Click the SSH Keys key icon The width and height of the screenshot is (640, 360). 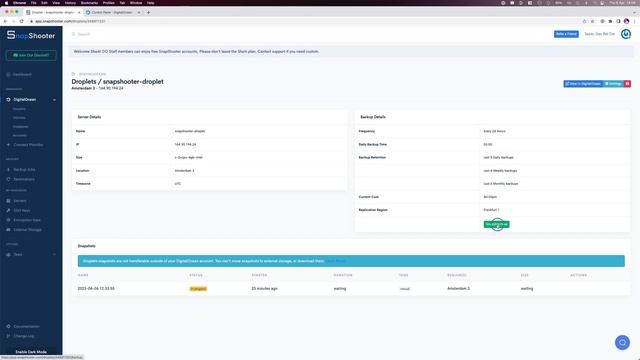point(8,211)
